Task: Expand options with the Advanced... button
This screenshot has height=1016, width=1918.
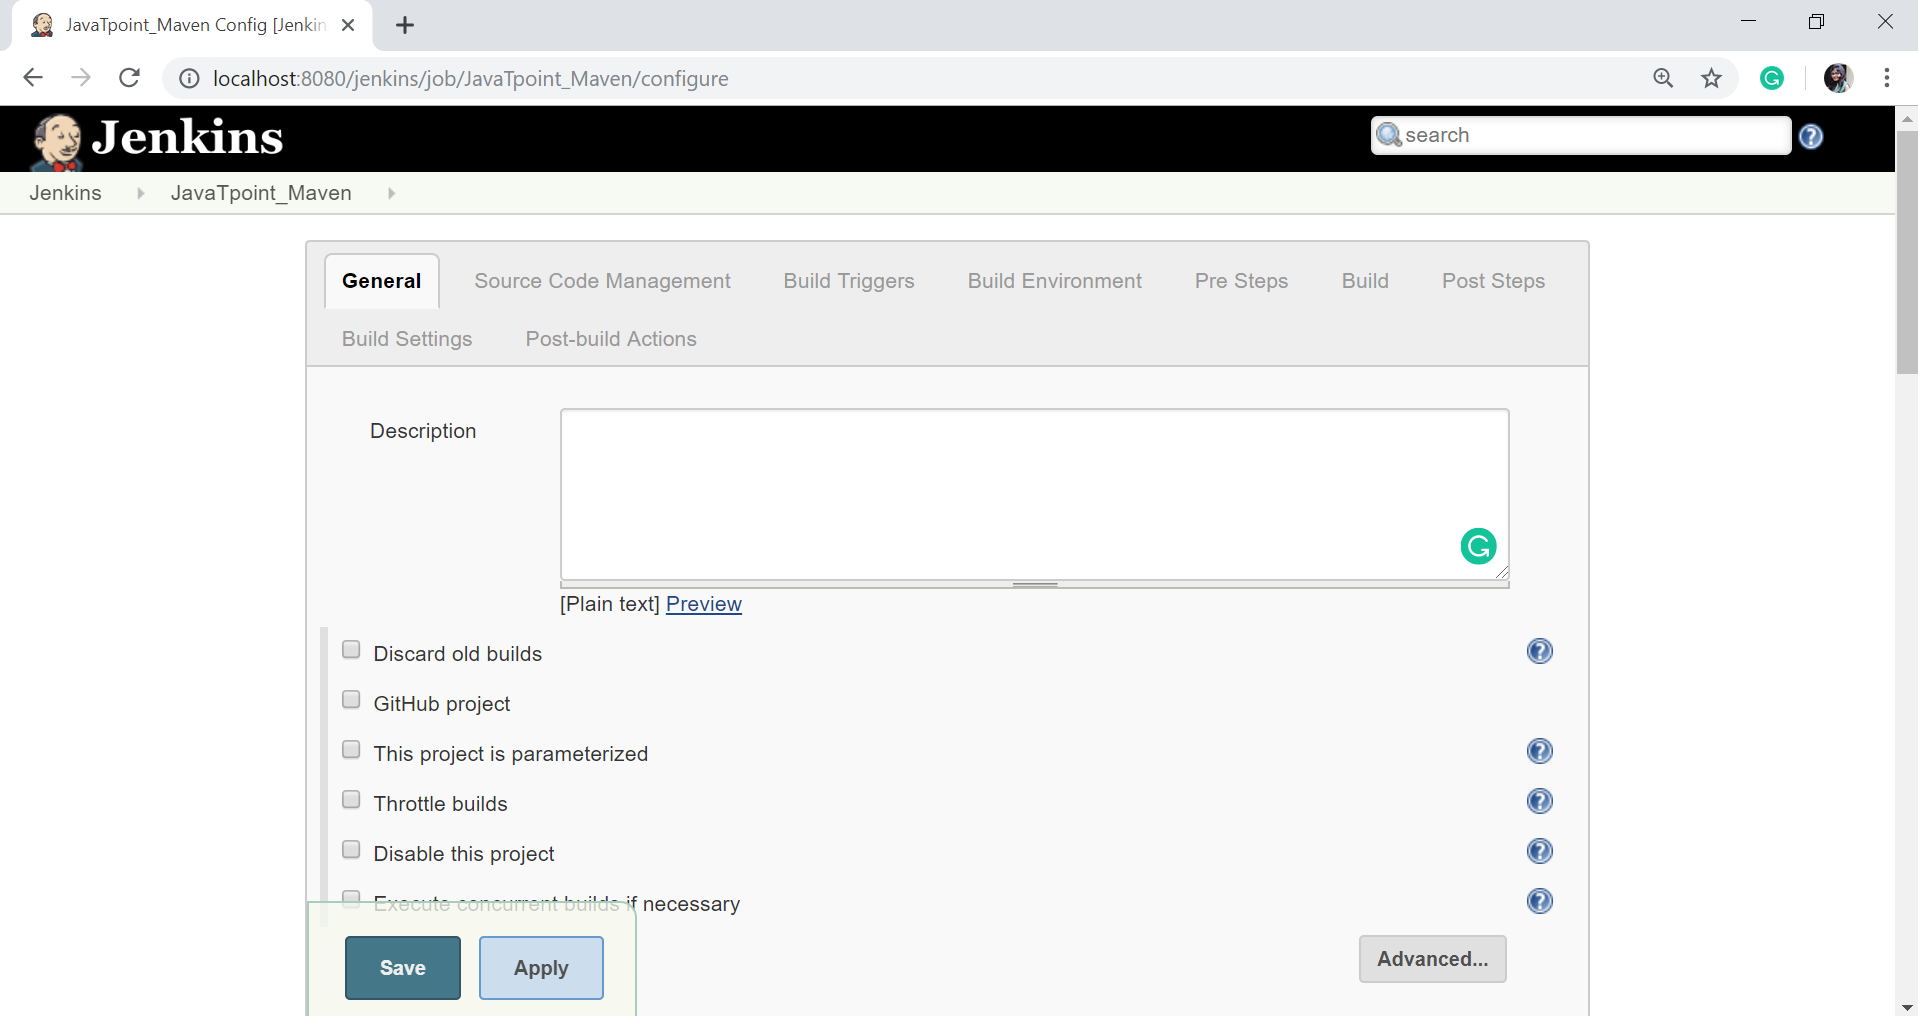Action: pyautogui.click(x=1431, y=959)
